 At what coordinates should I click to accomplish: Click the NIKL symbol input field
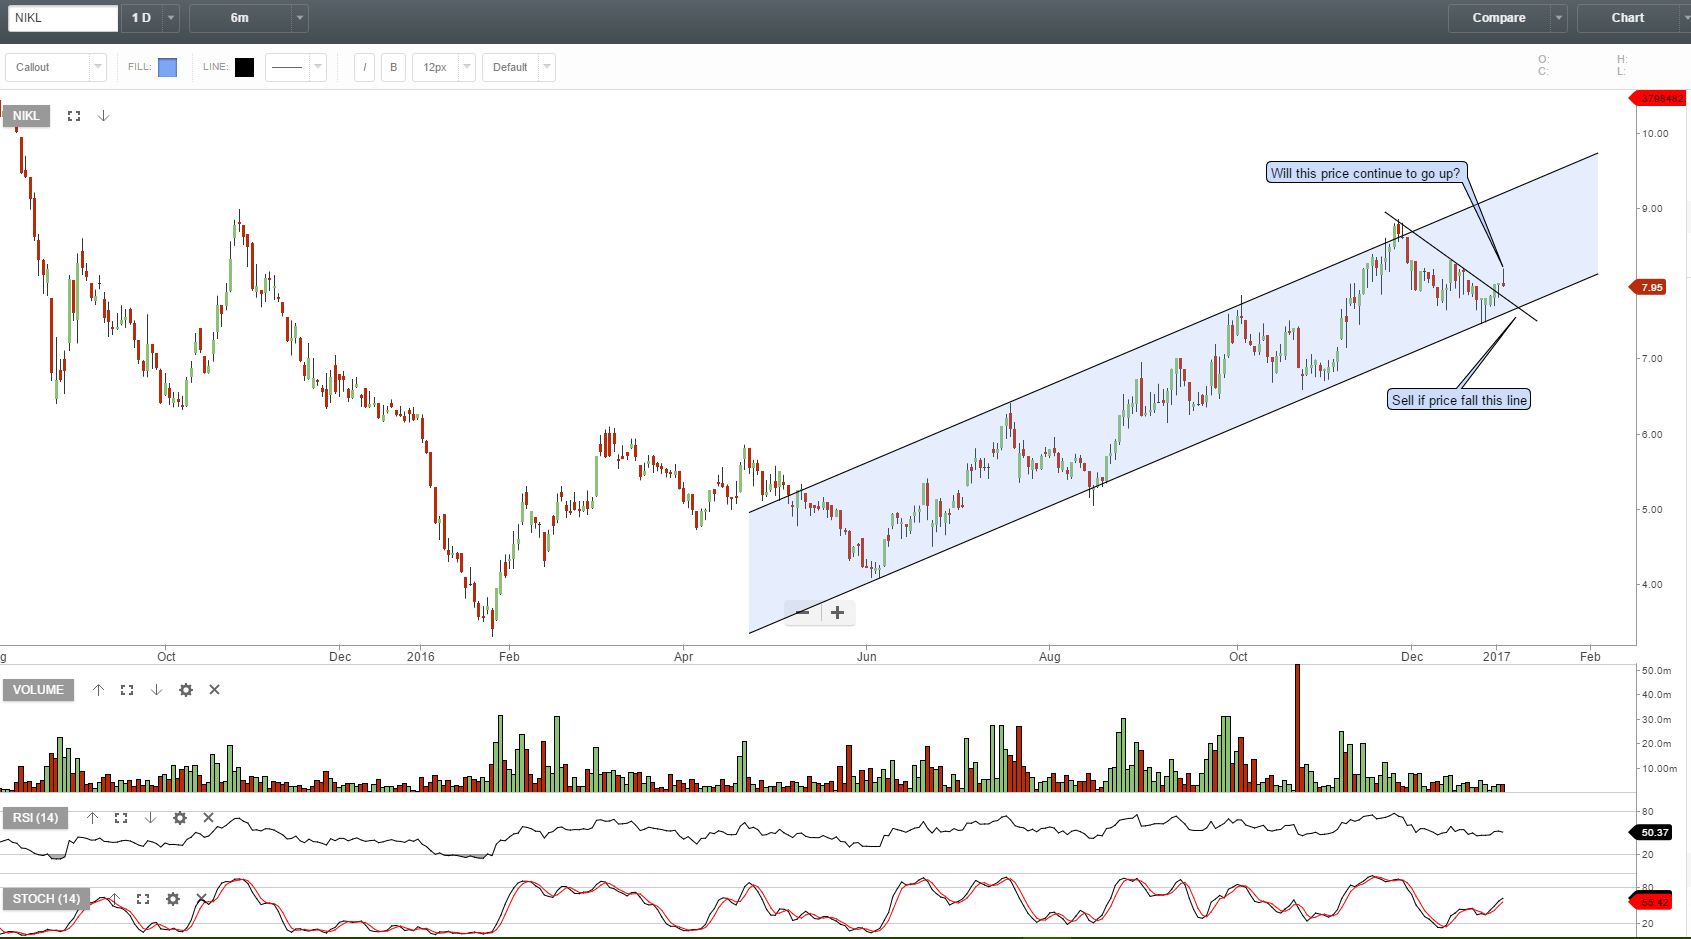click(x=62, y=18)
